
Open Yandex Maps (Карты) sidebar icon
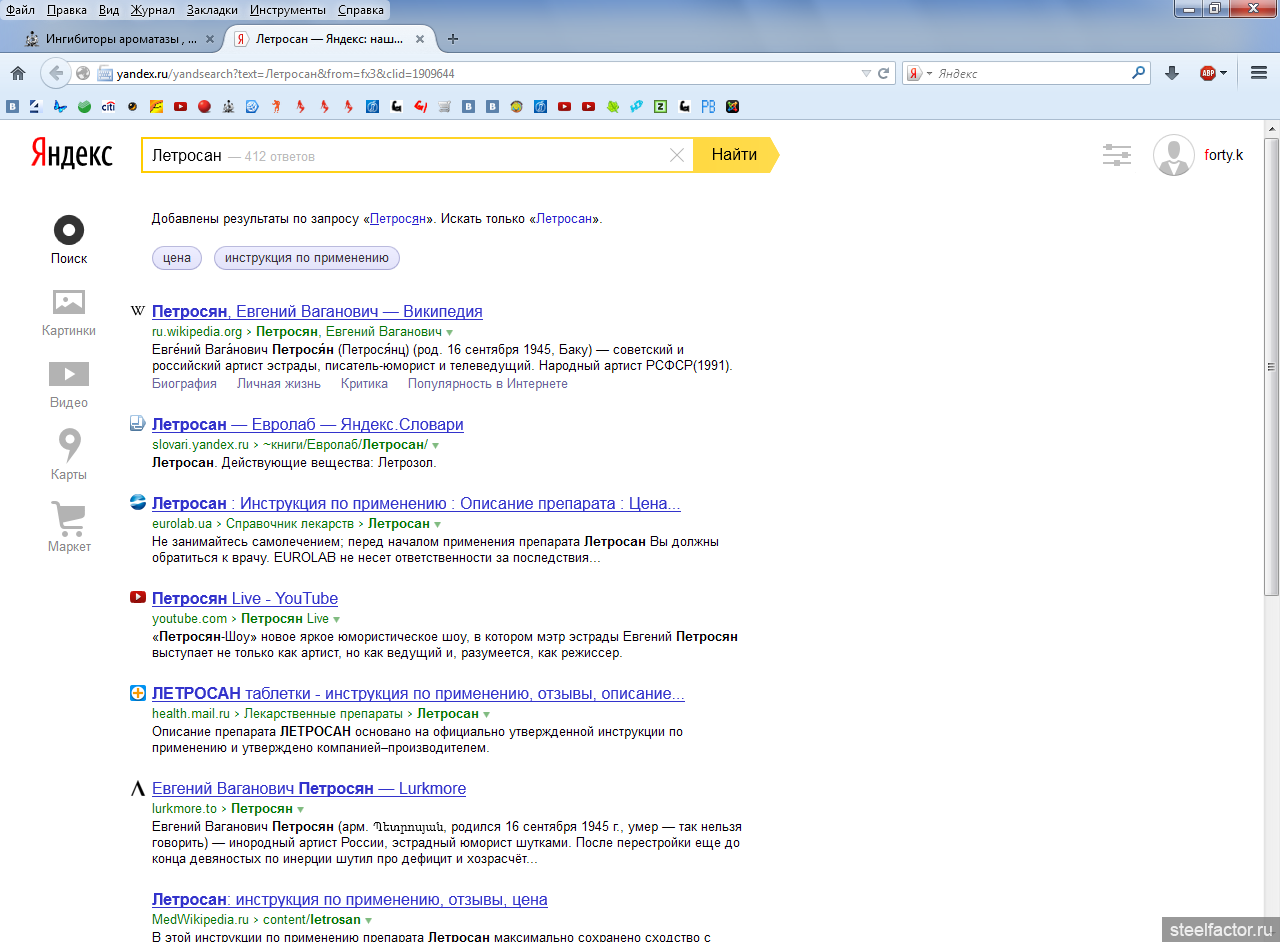[69, 446]
